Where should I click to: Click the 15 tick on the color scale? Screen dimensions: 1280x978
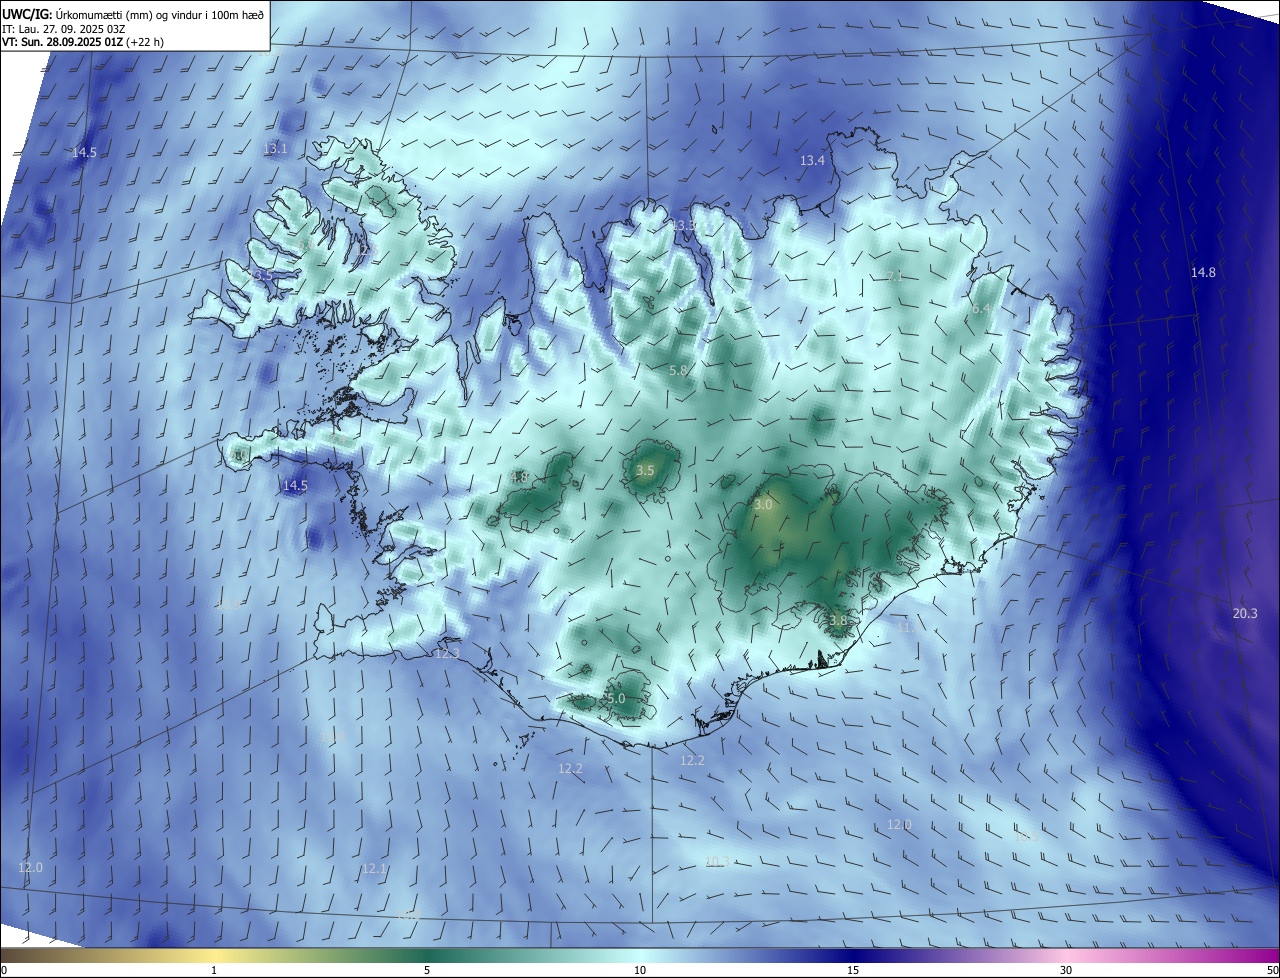pyautogui.click(x=853, y=970)
